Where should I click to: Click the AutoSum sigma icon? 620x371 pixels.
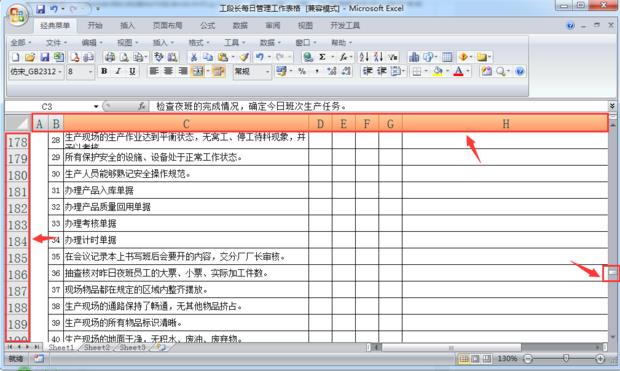click(x=322, y=57)
